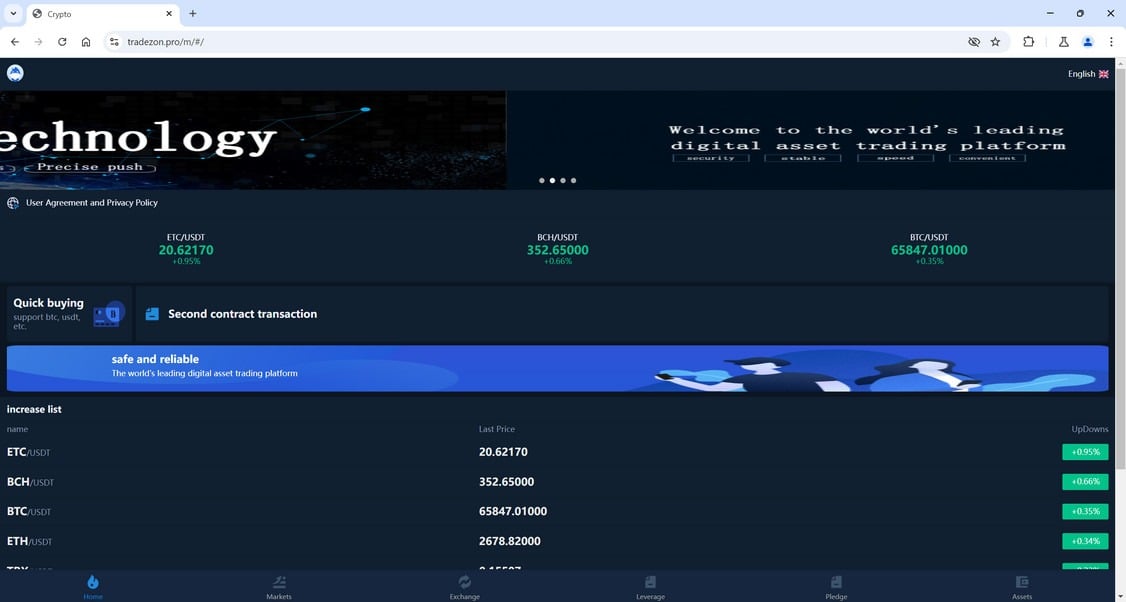Open a new browser tab with plus button
Screen dimensions: 1126x602
pyautogui.click(x=191, y=13)
